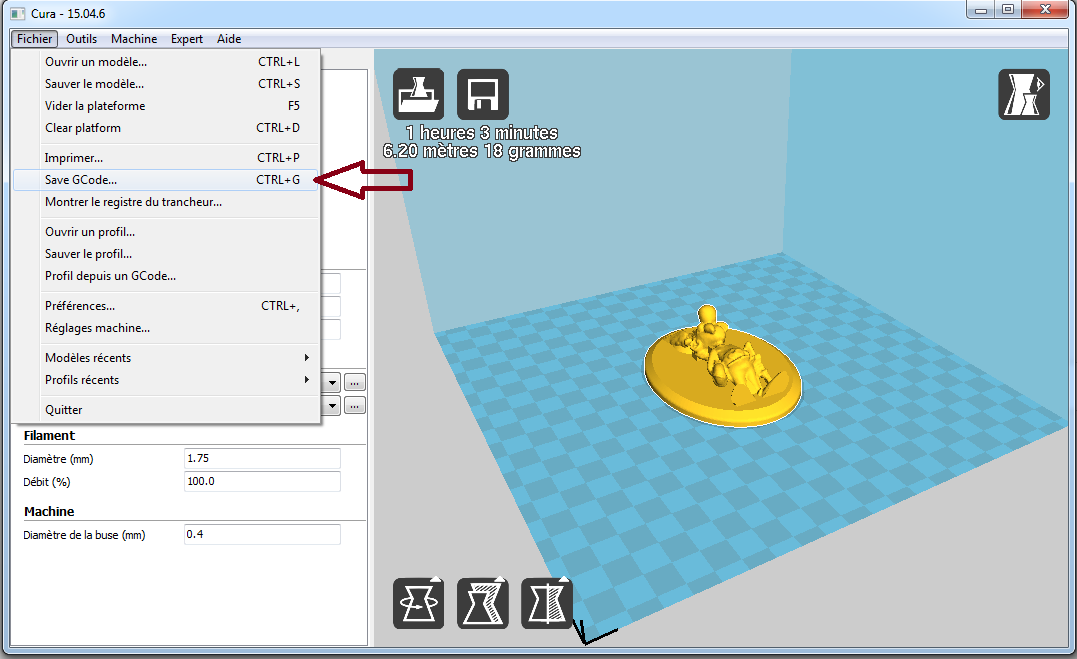This screenshot has width=1077, height=659.
Task: Choose Ouvrir un profil...
Action: point(166,232)
